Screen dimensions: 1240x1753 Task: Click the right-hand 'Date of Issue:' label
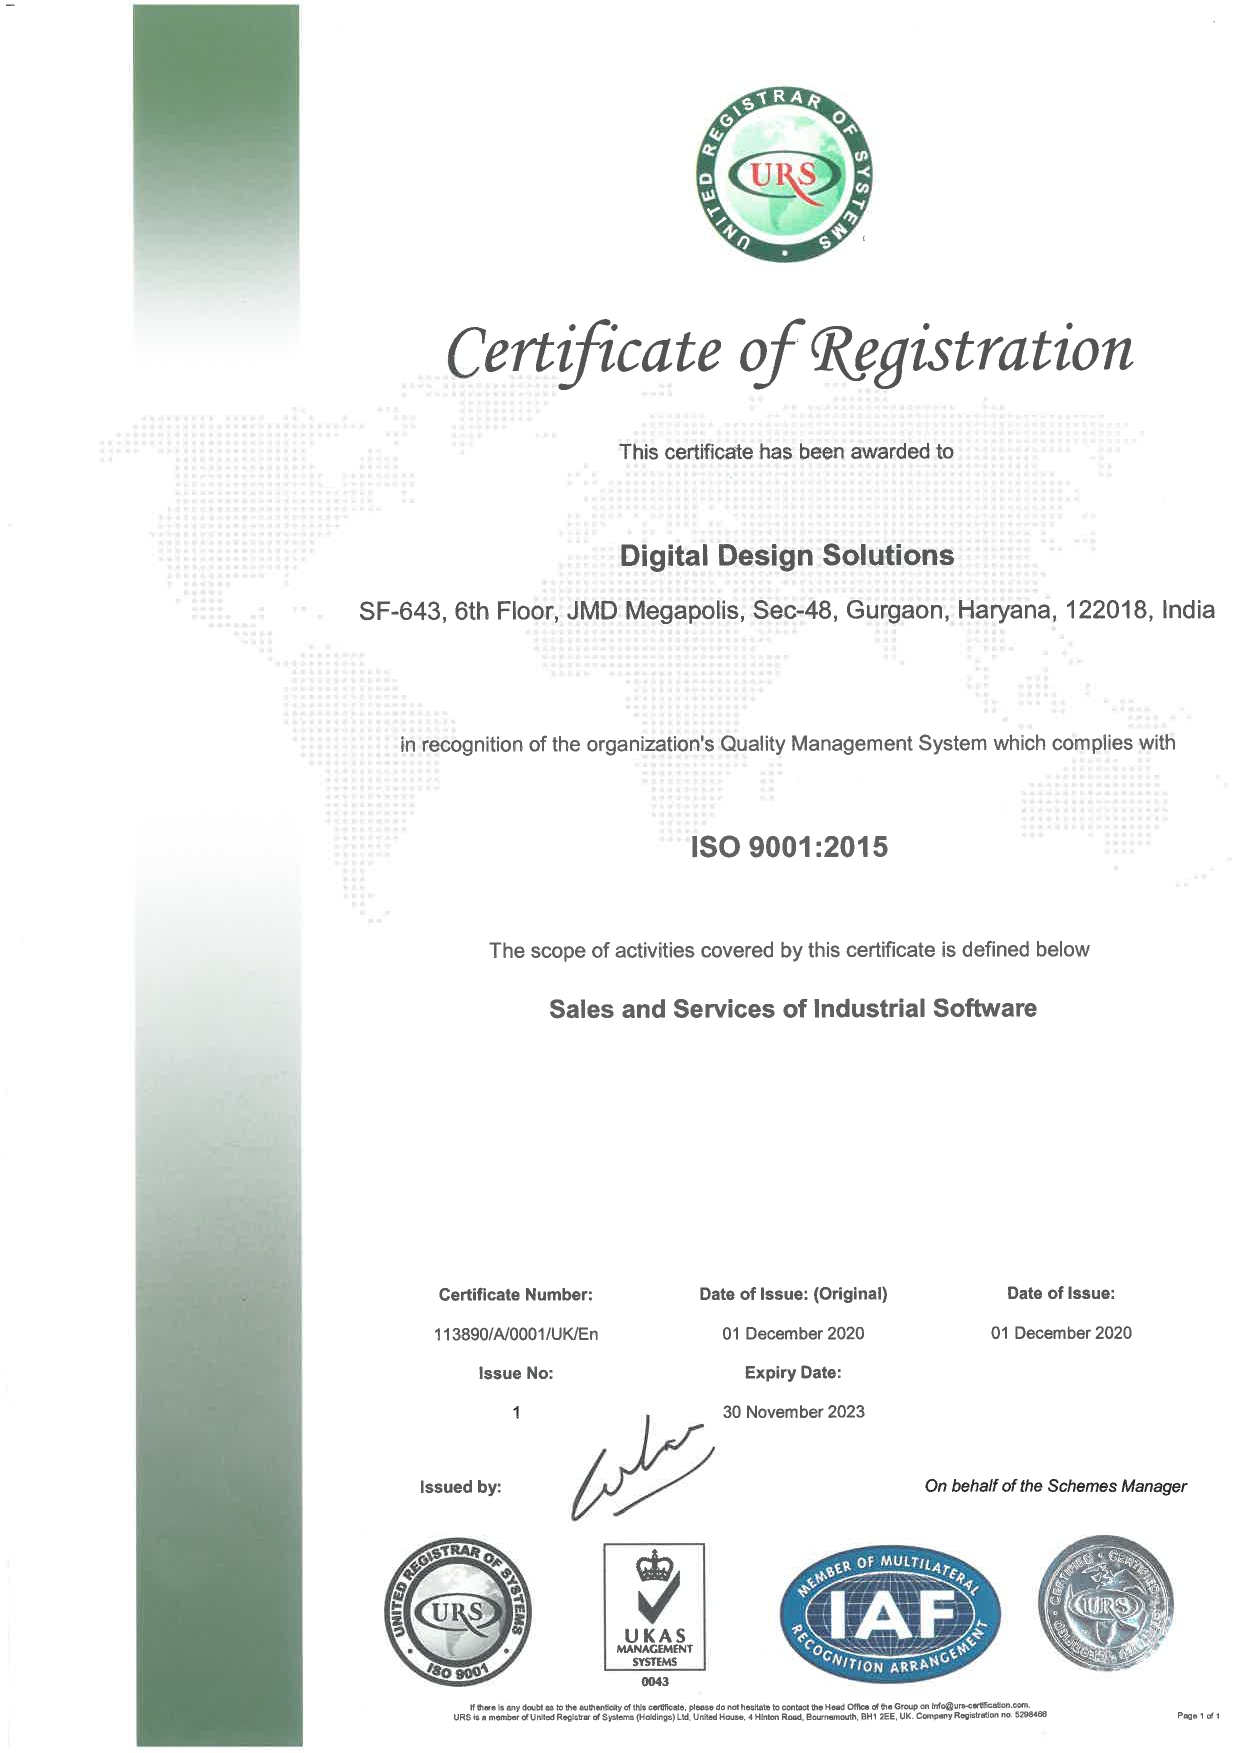point(1061,1293)
